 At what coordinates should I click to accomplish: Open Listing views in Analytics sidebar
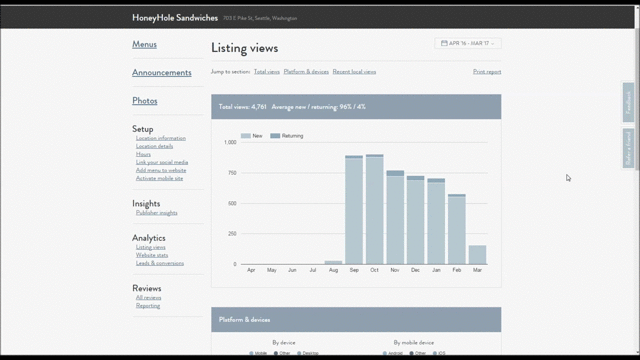pos(151,247)
